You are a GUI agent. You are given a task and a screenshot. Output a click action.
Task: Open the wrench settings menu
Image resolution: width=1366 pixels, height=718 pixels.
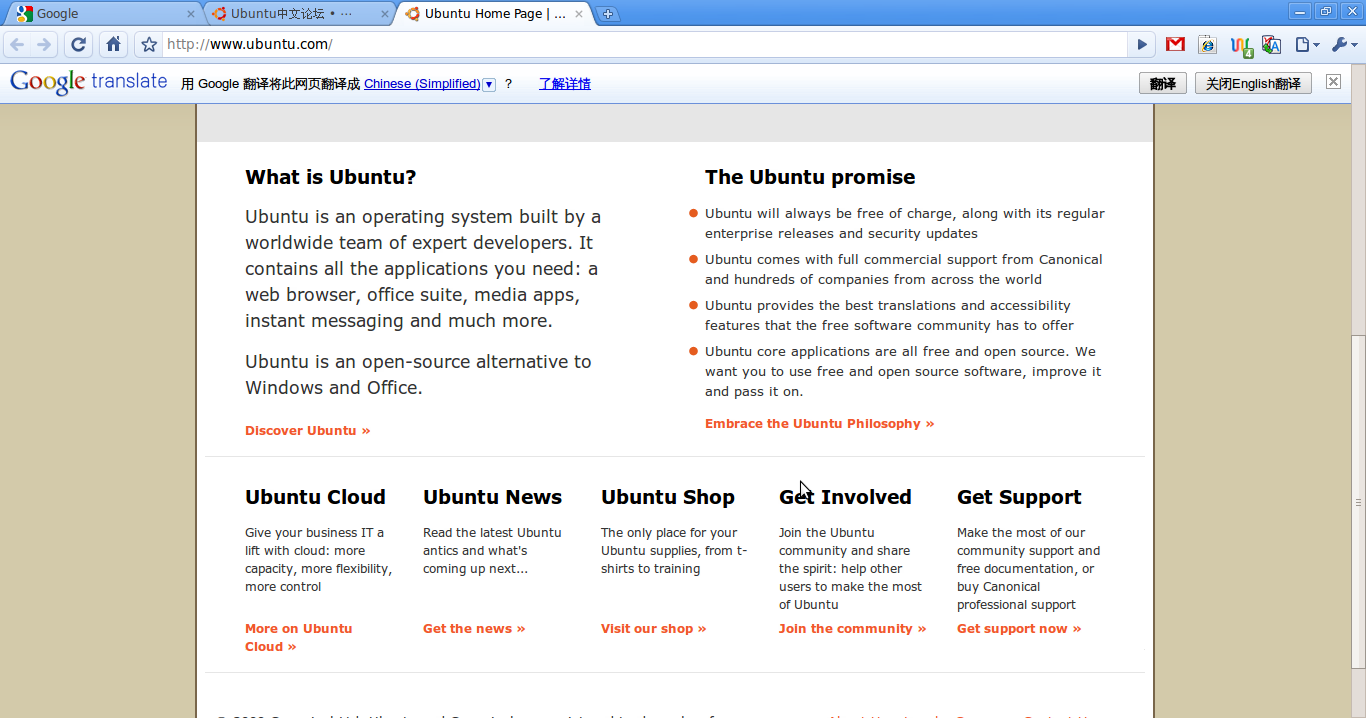click(x=1345, y=44)
